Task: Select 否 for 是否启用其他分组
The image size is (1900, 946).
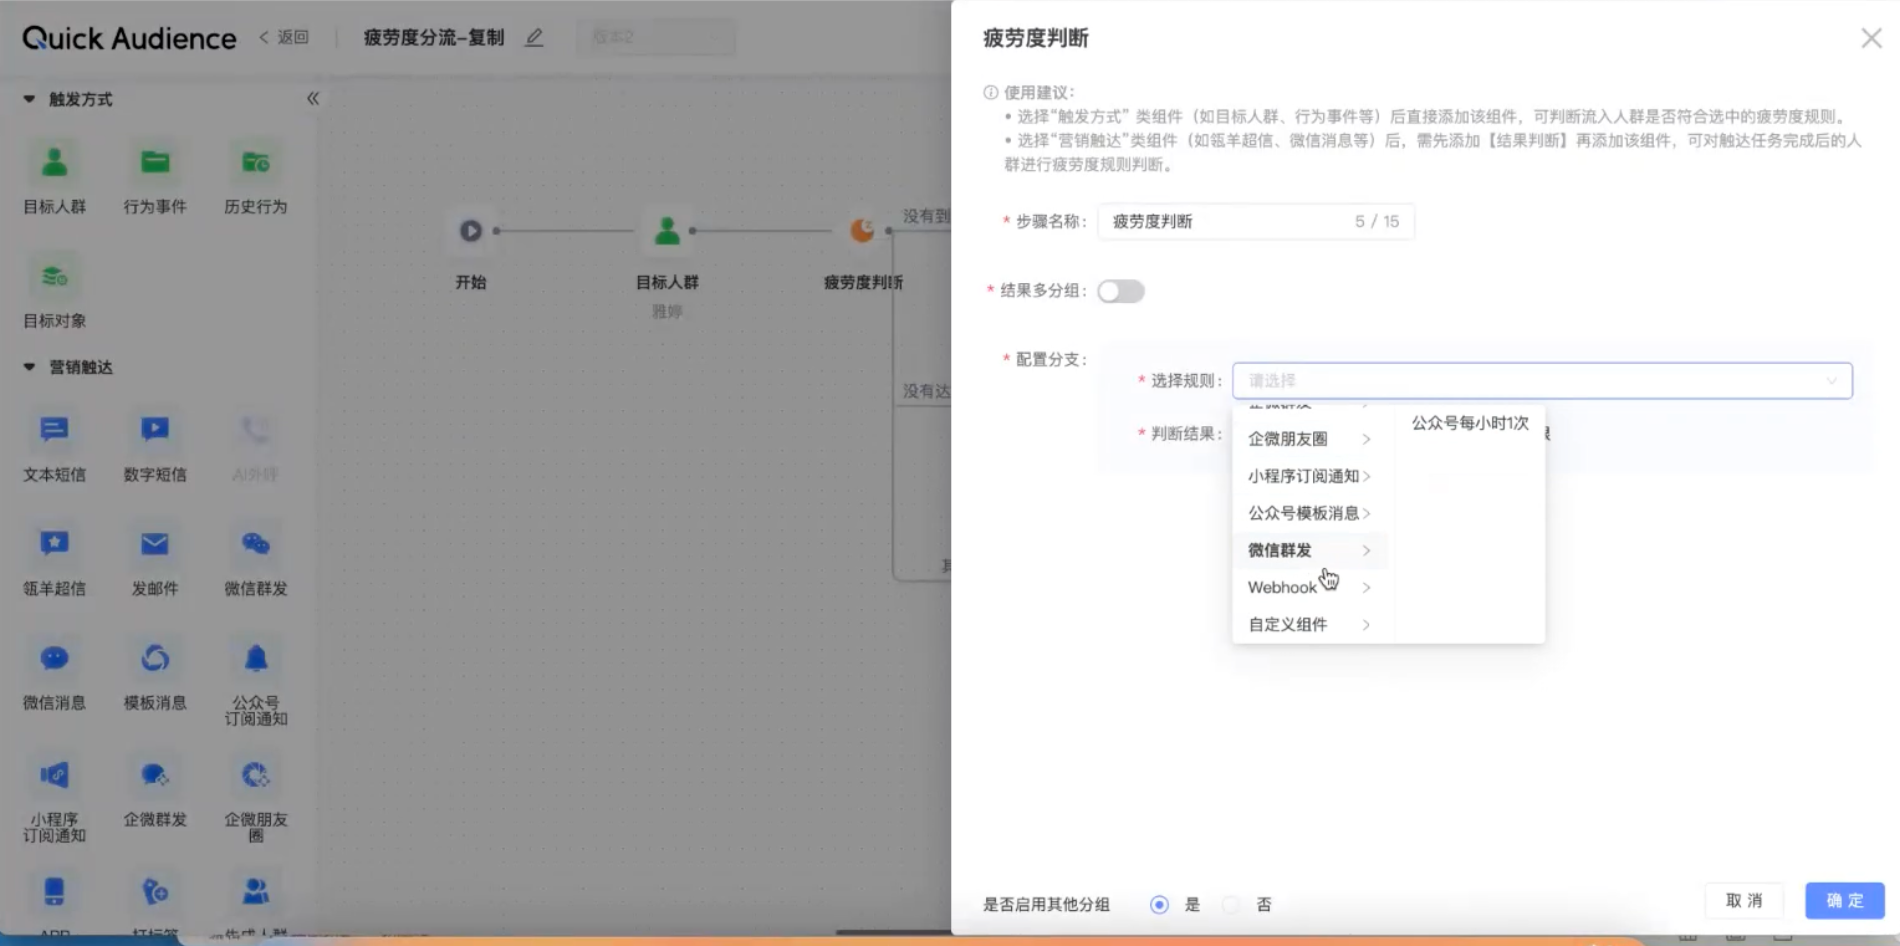Action: coord(1231,905)
